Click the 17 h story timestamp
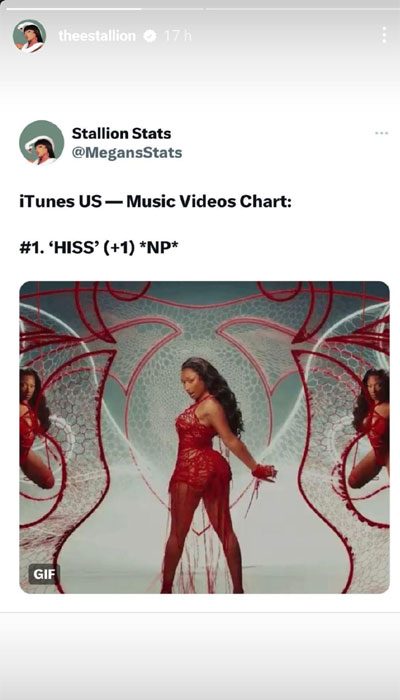This screenshot has height=700, width=400. (x=178, y=36)
